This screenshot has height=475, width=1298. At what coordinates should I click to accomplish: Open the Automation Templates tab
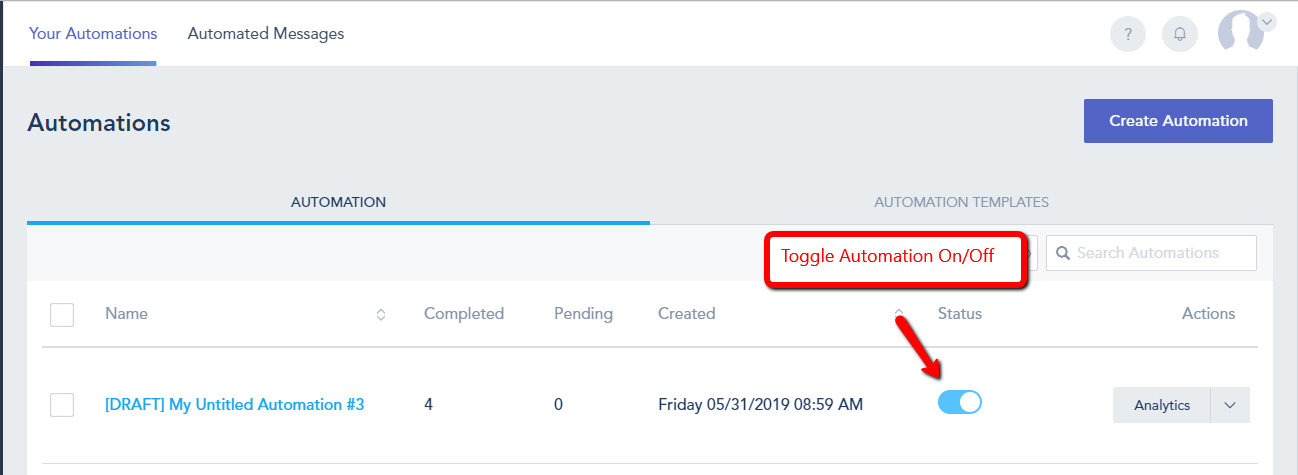(x=961, y=202)
